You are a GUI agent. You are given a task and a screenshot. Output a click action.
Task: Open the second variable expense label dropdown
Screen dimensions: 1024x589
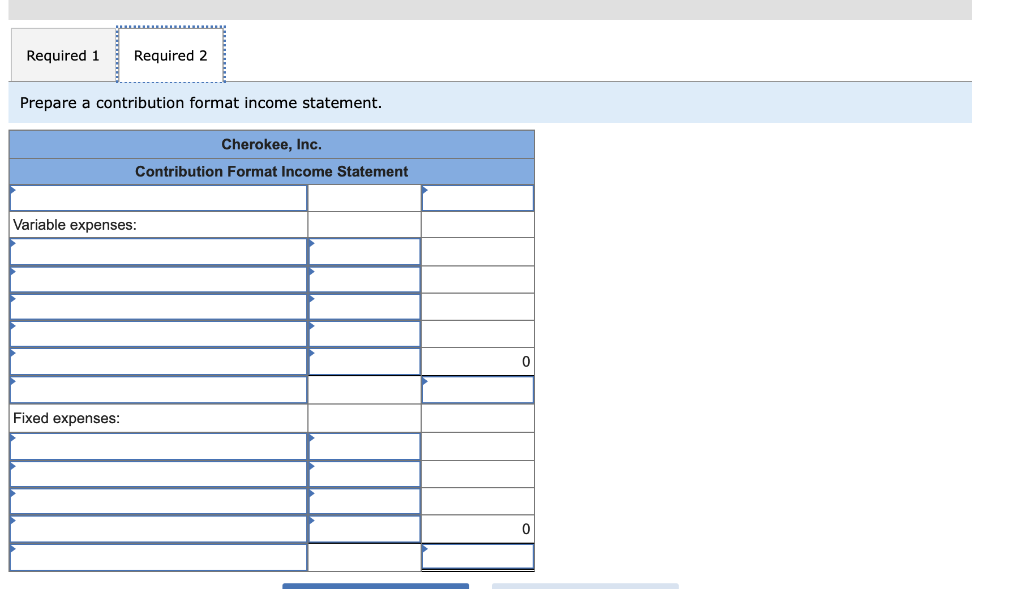click(157, 279)
